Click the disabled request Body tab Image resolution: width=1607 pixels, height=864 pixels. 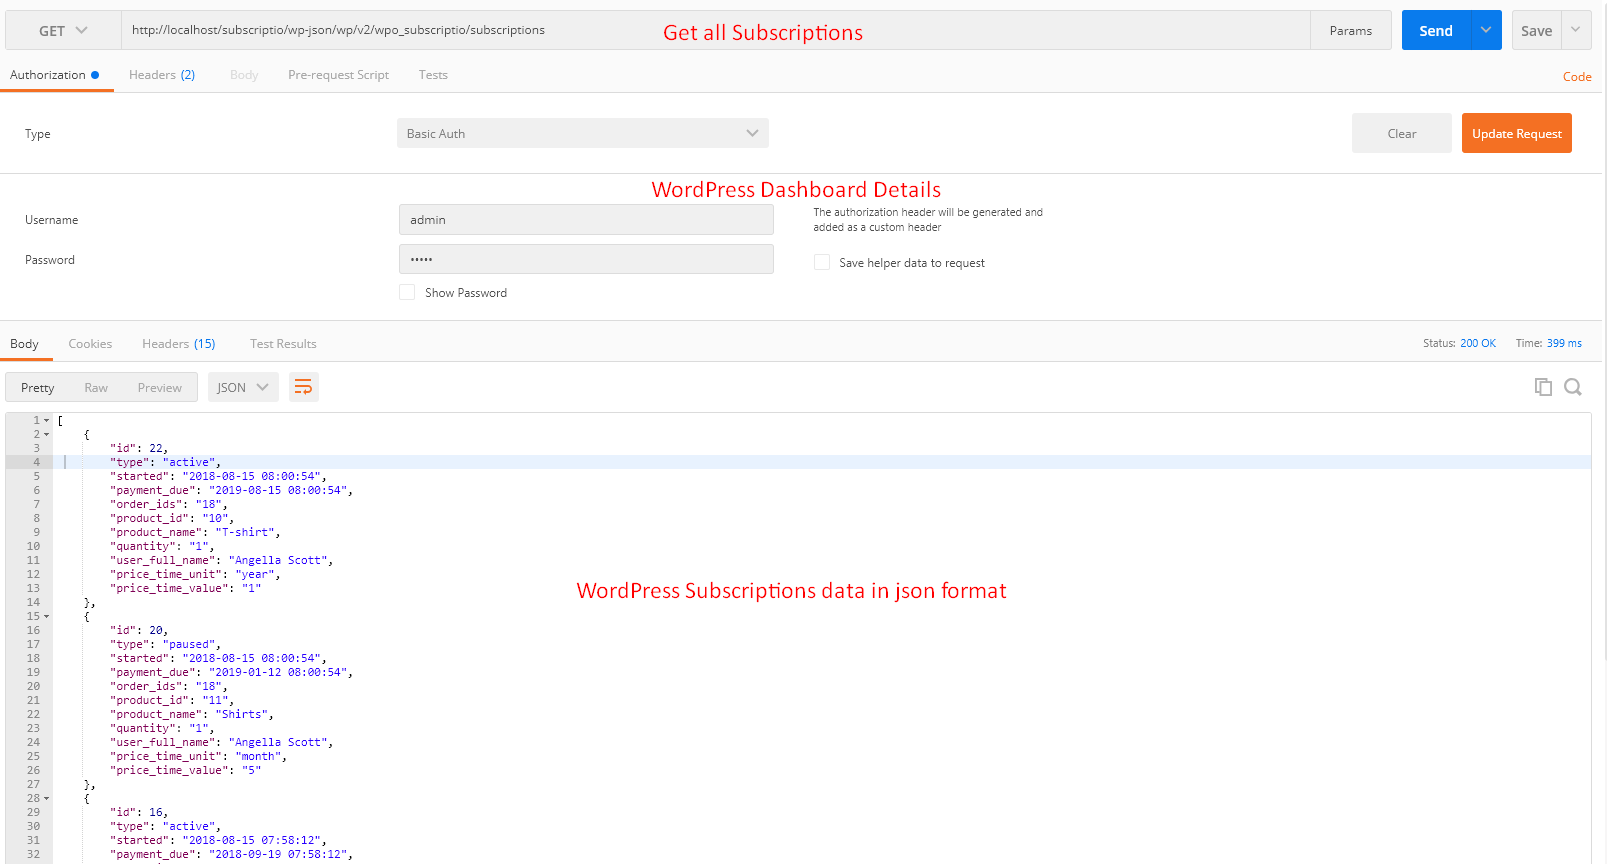pos(244,75)
